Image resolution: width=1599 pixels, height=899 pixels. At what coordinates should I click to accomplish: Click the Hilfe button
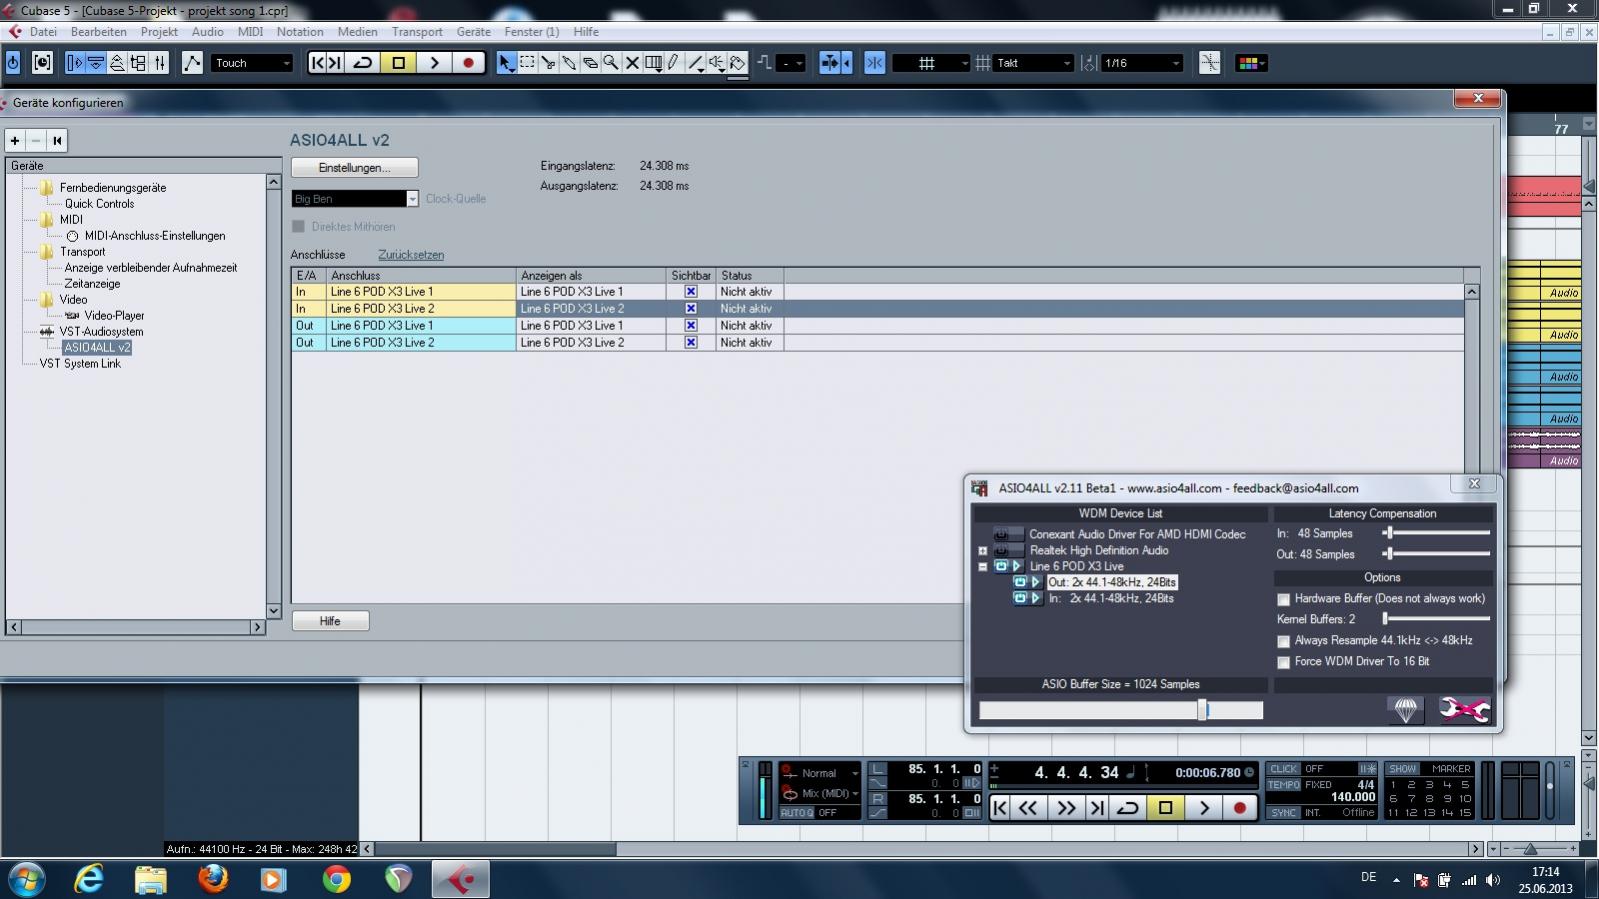point(330,621)
